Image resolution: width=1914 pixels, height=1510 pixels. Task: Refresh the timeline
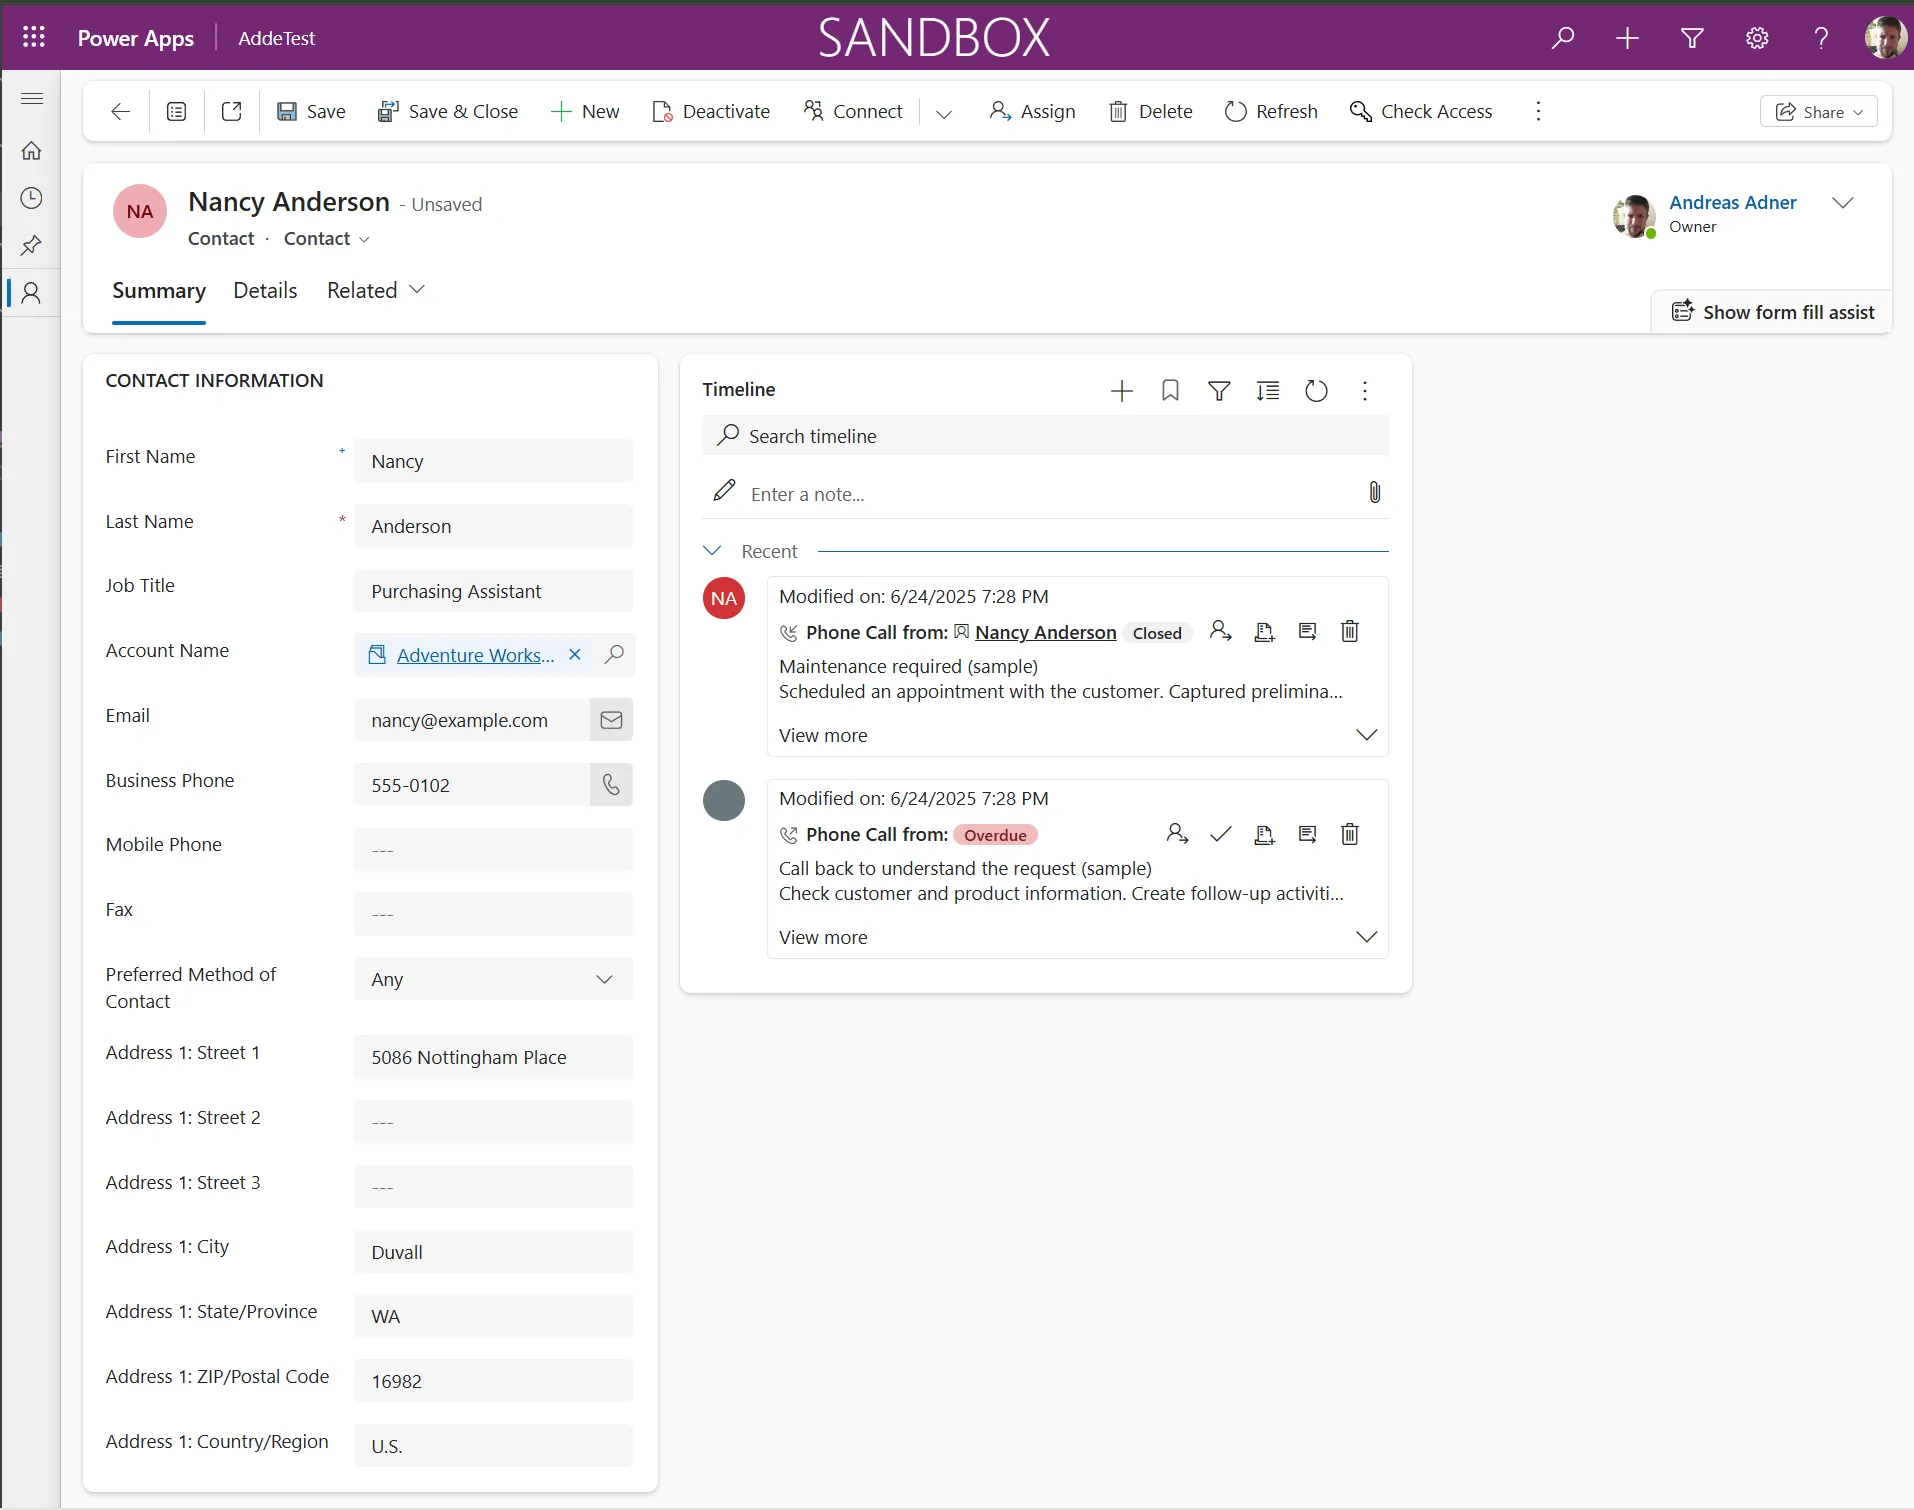[x=1317, y=390]
